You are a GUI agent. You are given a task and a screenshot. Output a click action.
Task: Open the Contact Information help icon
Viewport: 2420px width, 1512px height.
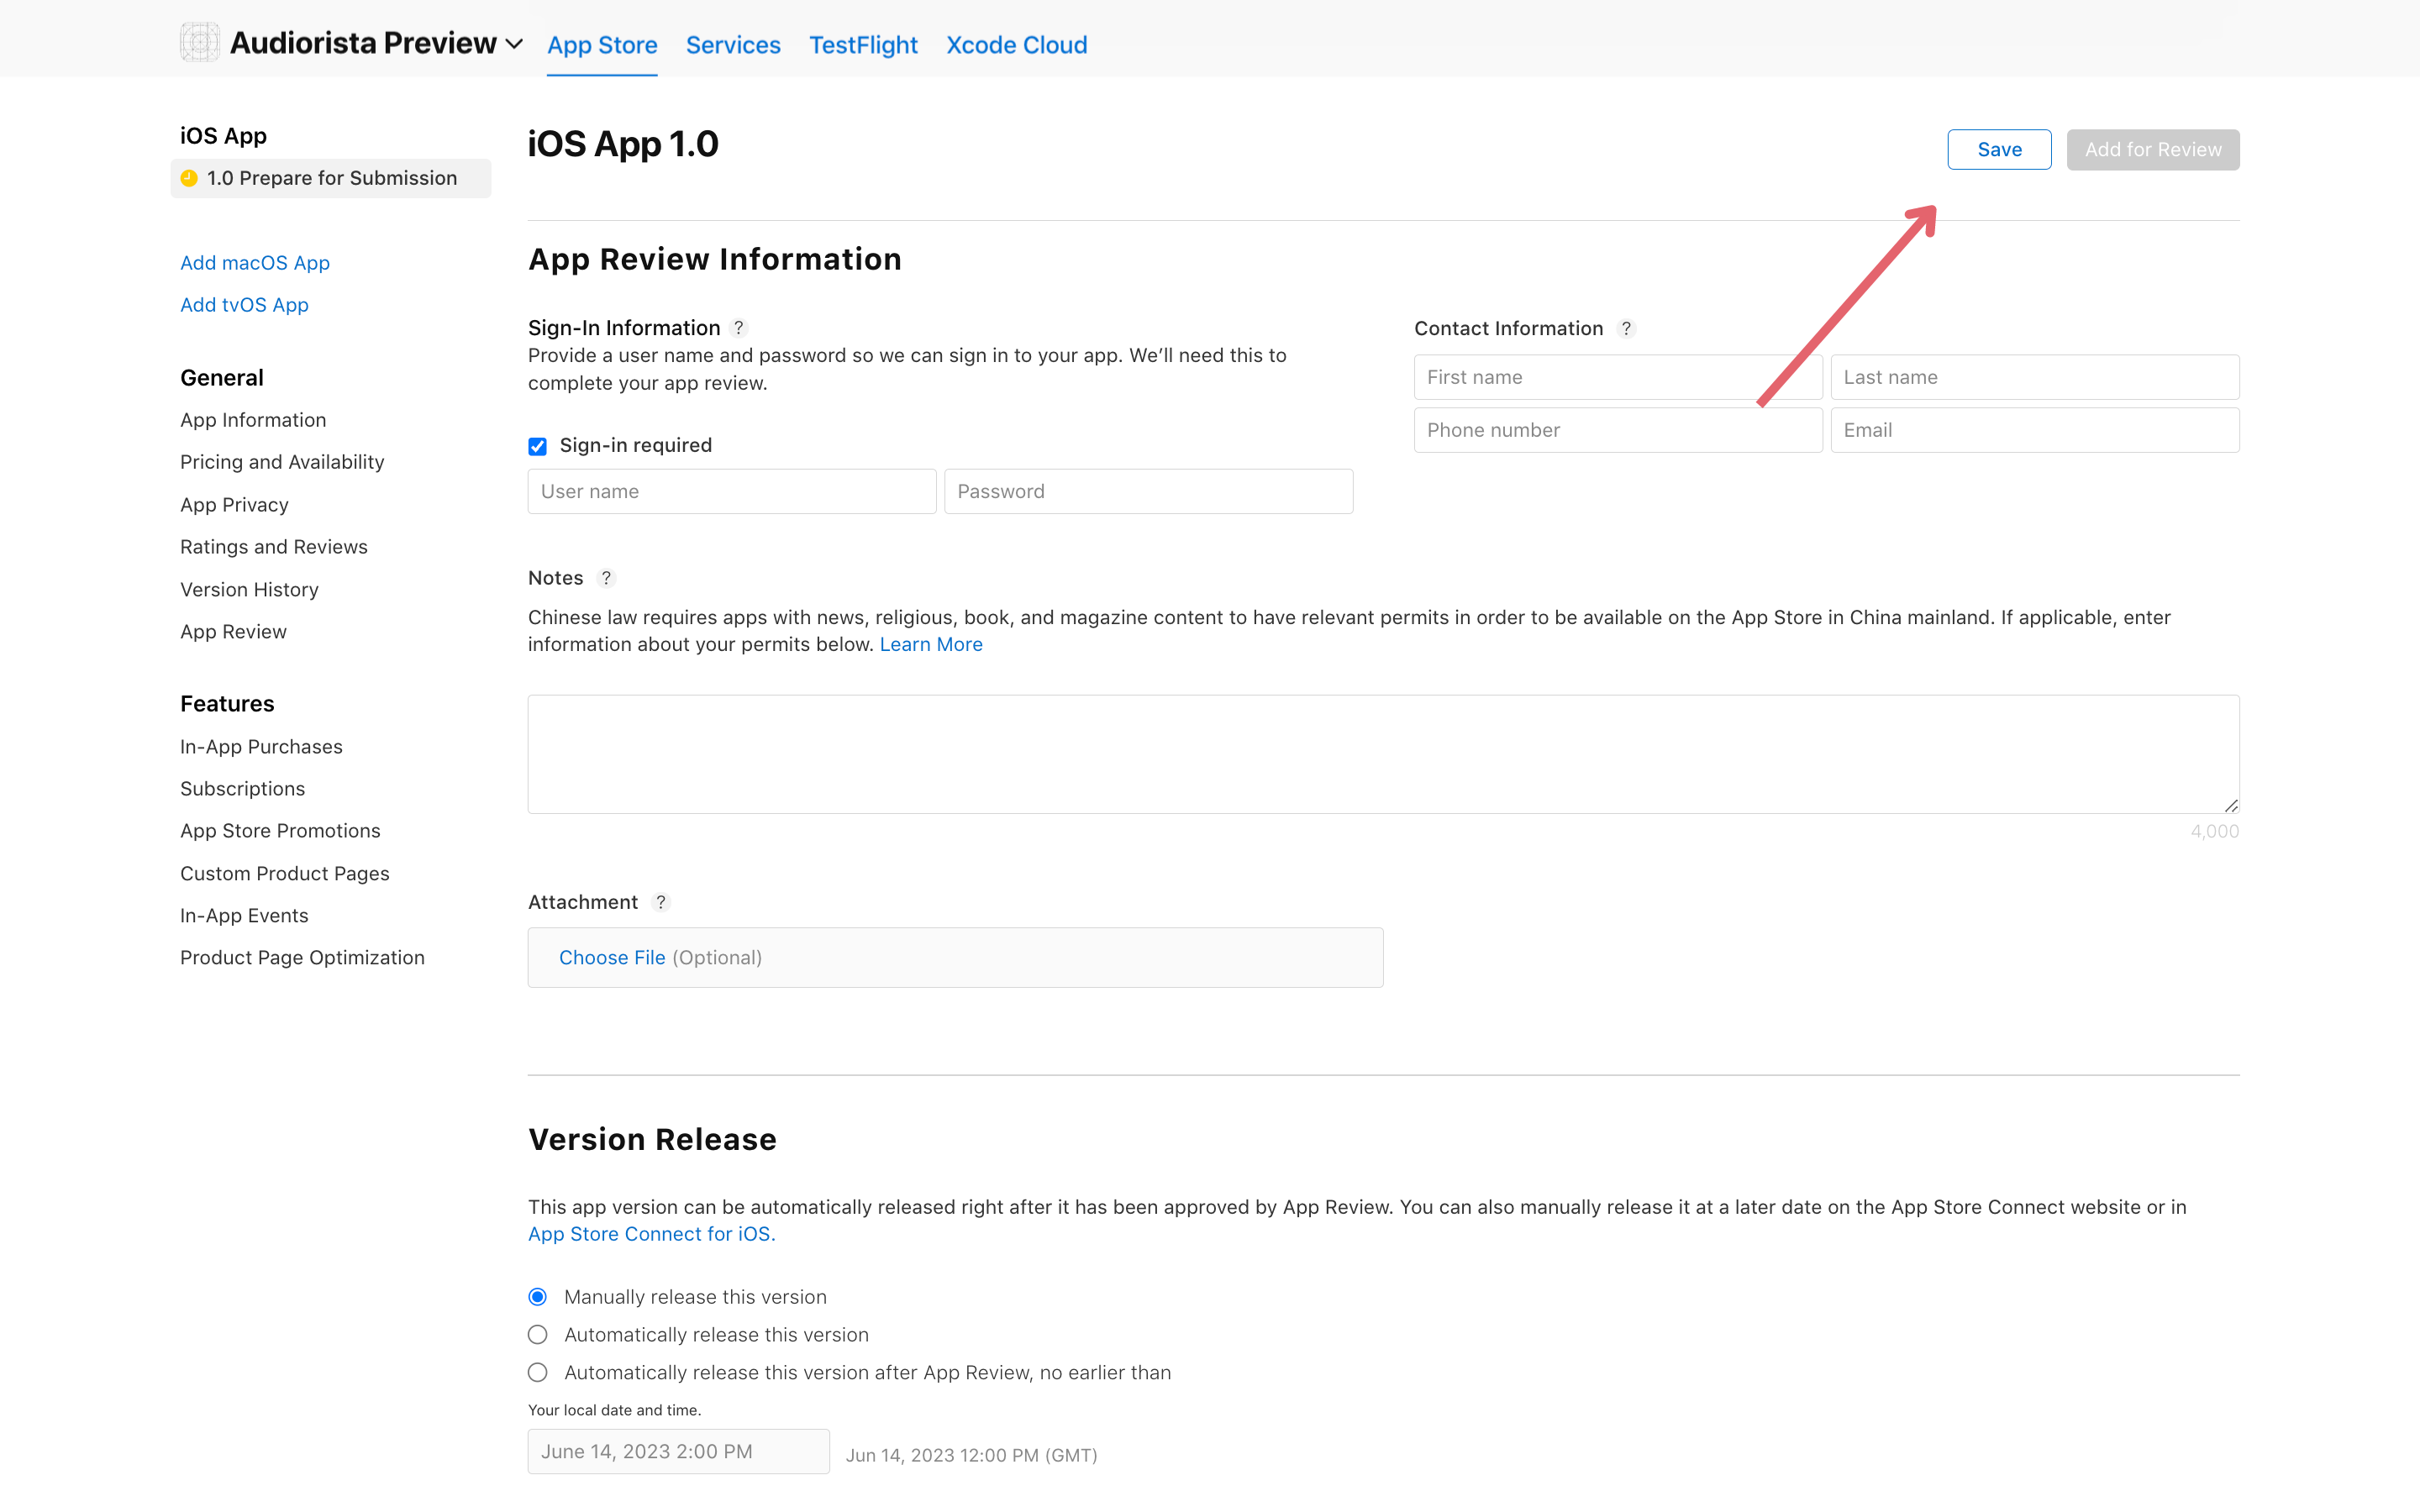1626,328
